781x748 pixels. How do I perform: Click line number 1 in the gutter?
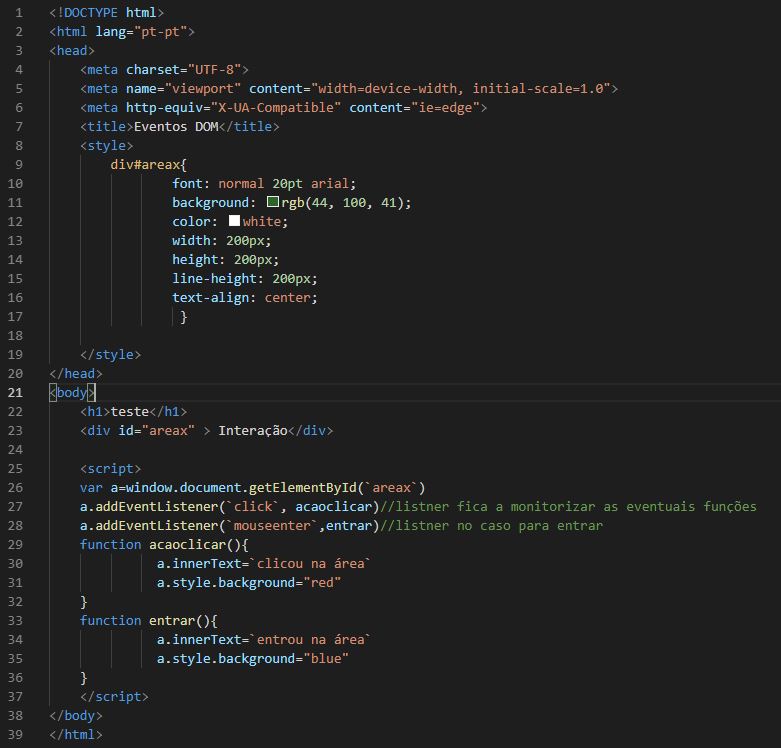click(19, 12)
